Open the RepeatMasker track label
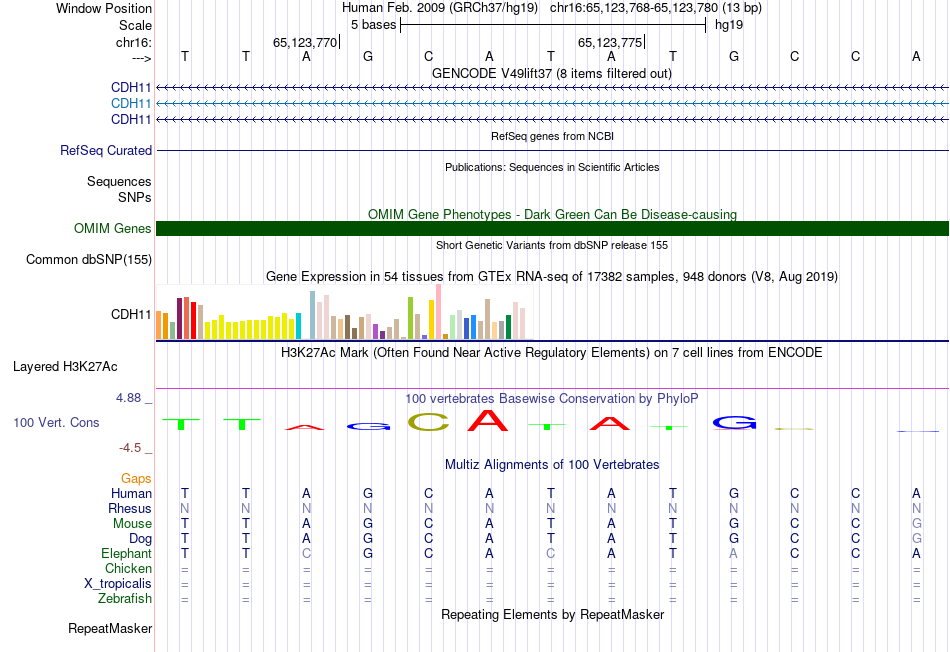 tap(110, 628)
